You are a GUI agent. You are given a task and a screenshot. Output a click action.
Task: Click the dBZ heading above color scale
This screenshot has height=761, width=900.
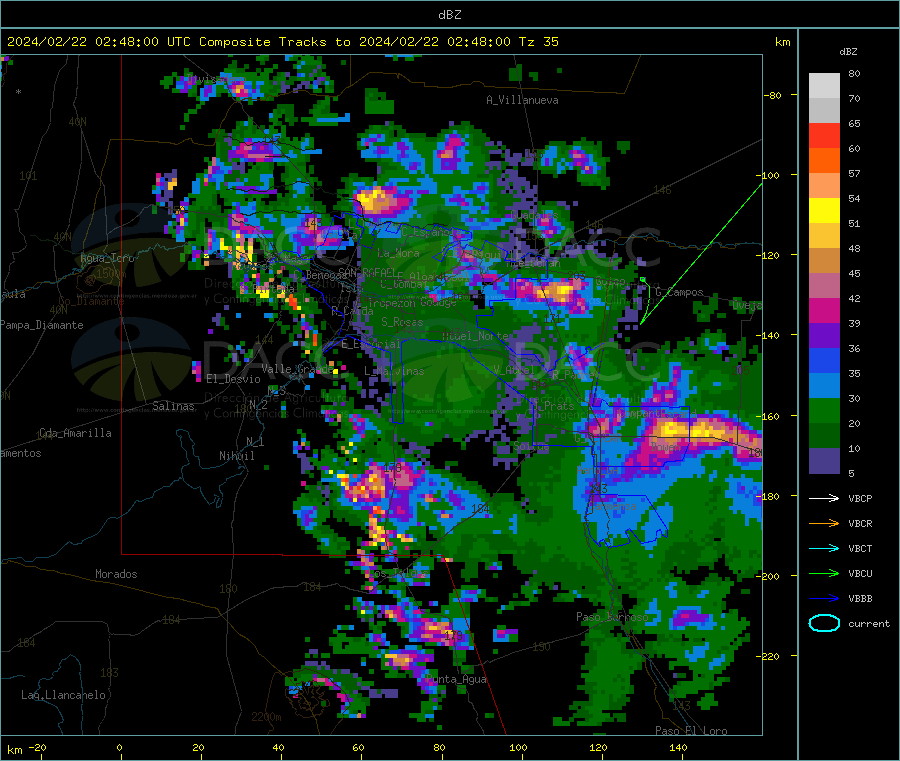(848, 52)
